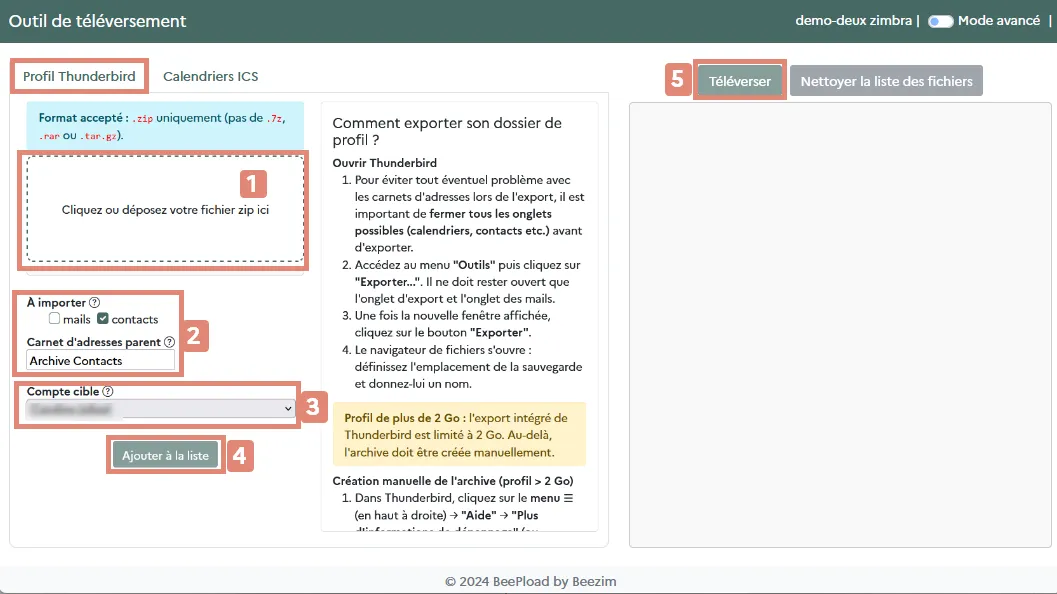Click the Format accepté info banner
1057x594 pixels.
click(165, 126)
